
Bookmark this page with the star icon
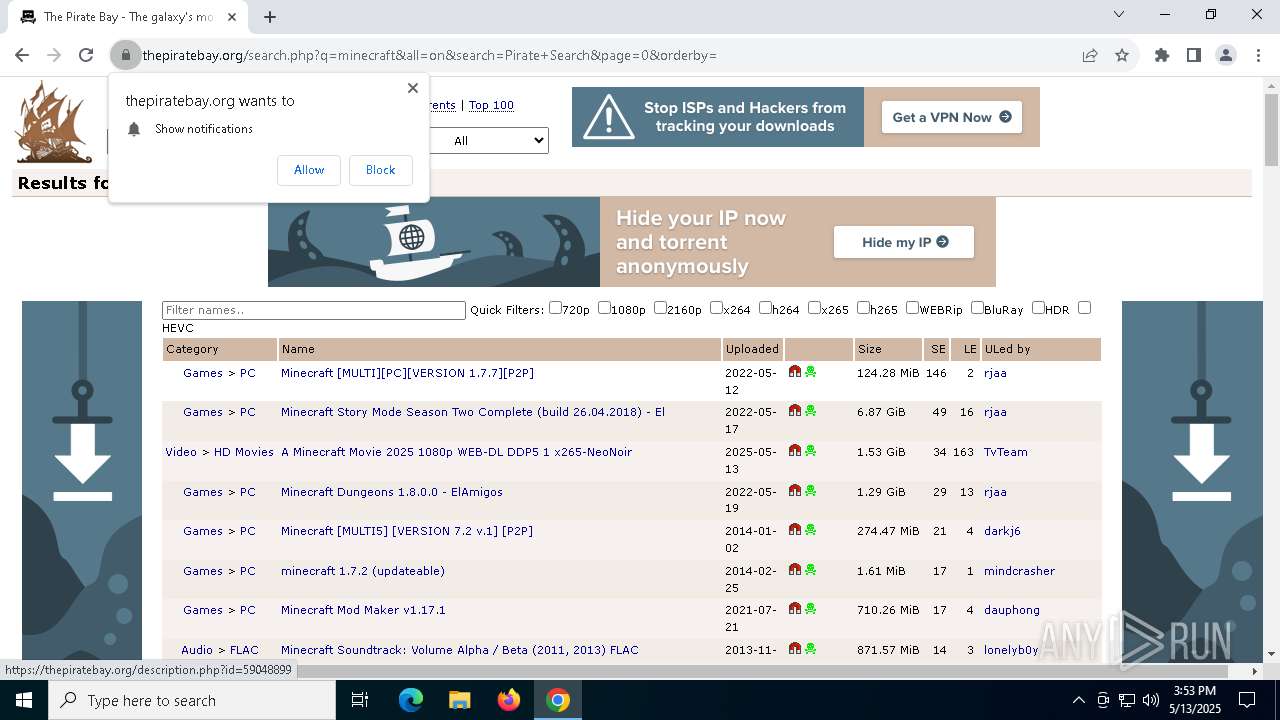[x=1122, y=55]
